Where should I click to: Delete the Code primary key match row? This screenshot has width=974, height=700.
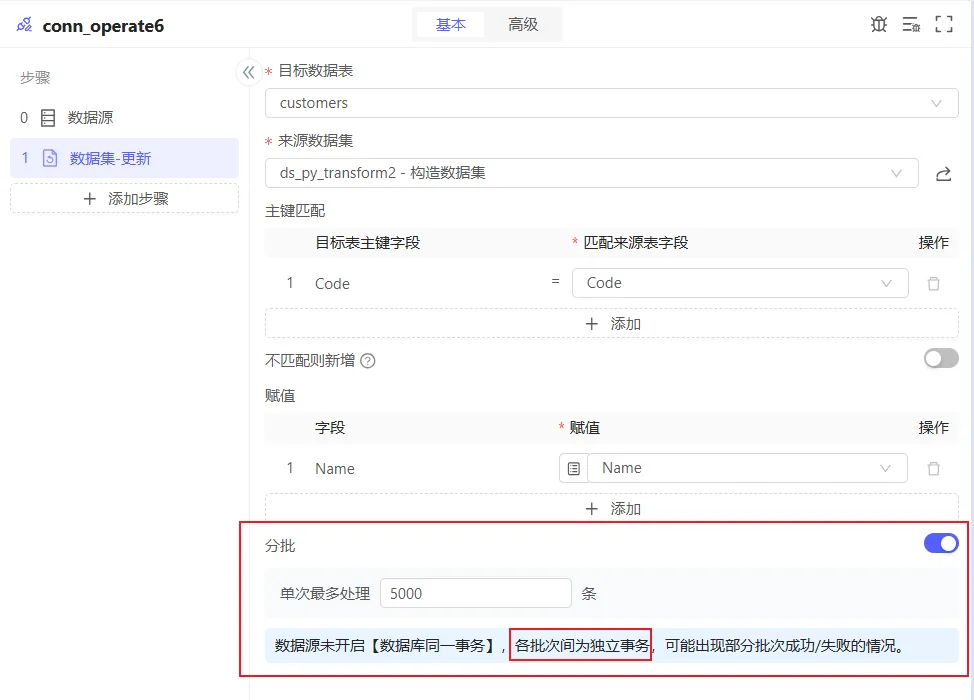(933, 284)
